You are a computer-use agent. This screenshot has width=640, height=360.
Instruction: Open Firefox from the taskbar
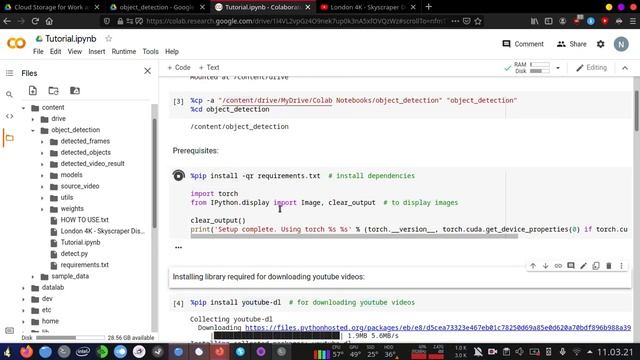pos(26,351)
